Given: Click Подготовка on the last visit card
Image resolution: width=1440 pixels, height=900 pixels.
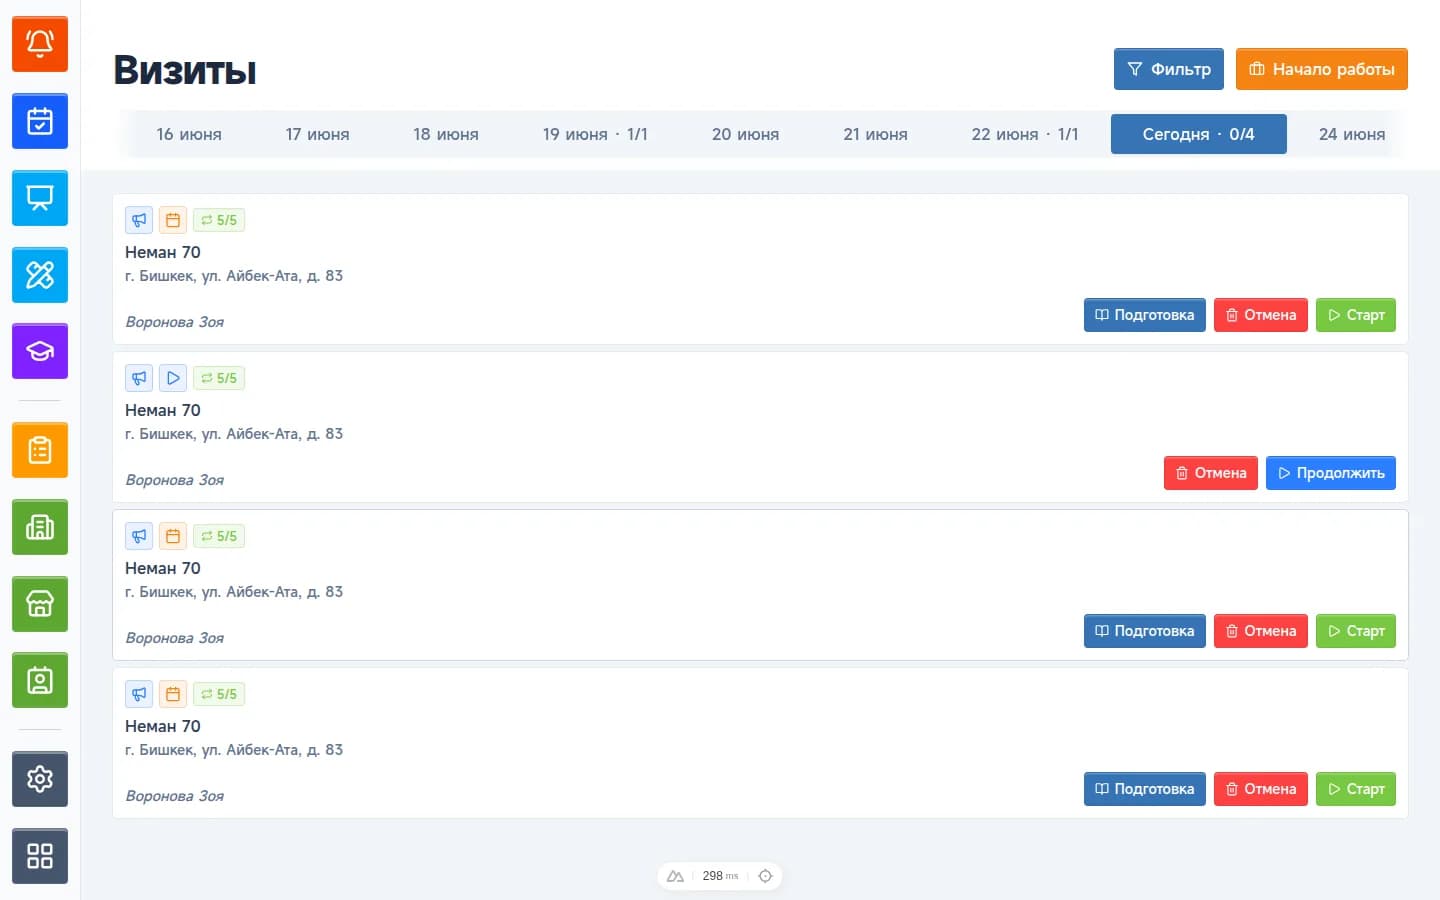Looking at the screenshot, I should (x=1145, y=789).
